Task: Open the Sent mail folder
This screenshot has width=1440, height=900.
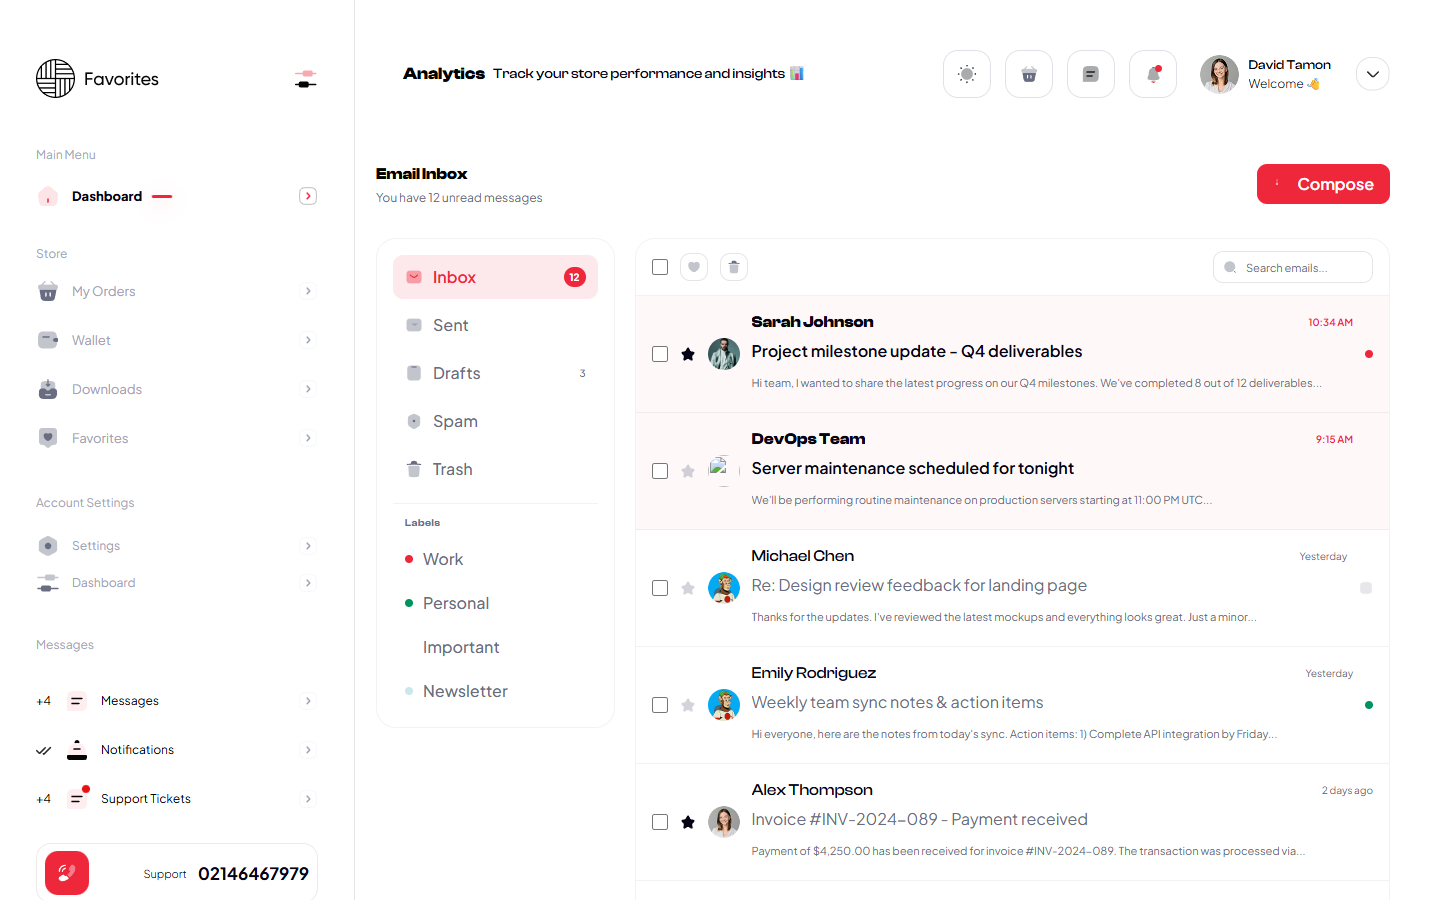Action: coord(451,325)
